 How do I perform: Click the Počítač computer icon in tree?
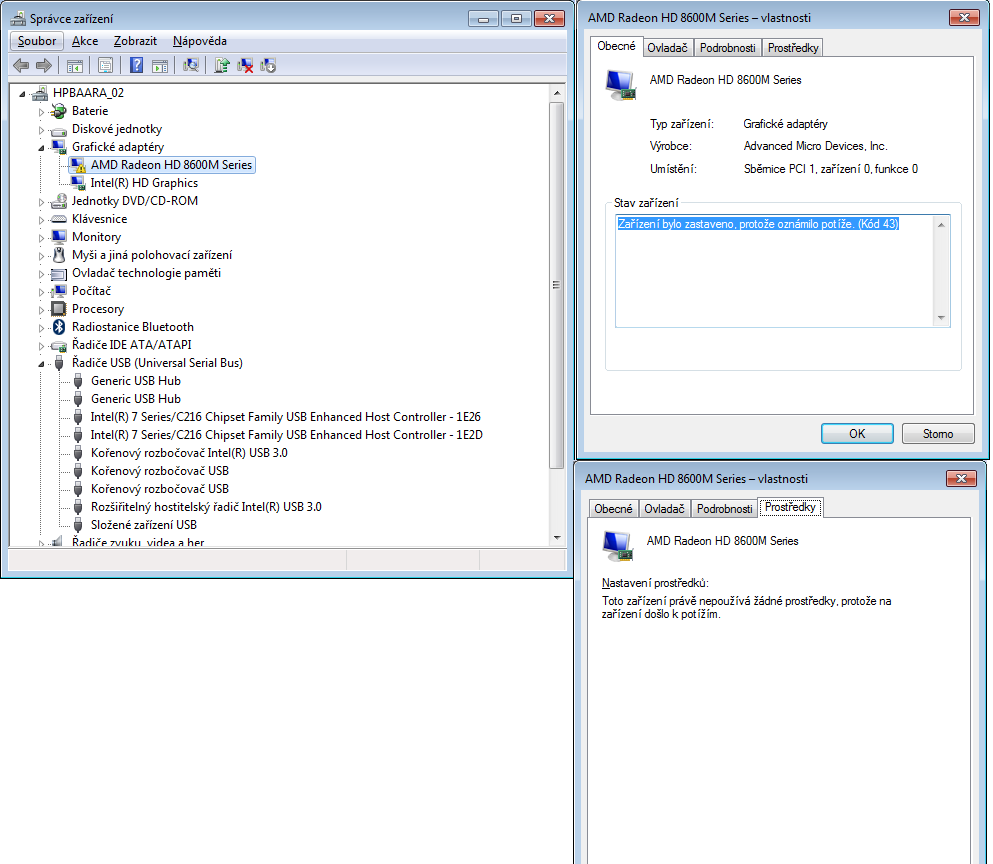[59, 291]
